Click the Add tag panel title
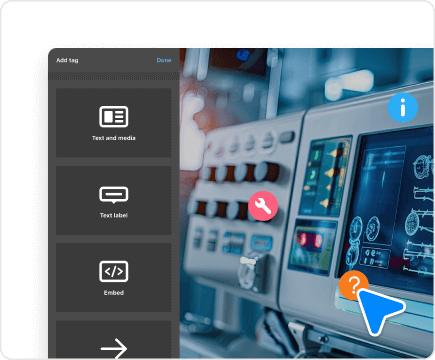The width and height of the screenshot is (435, 360). pyautogui.click(x=67, y=60)
